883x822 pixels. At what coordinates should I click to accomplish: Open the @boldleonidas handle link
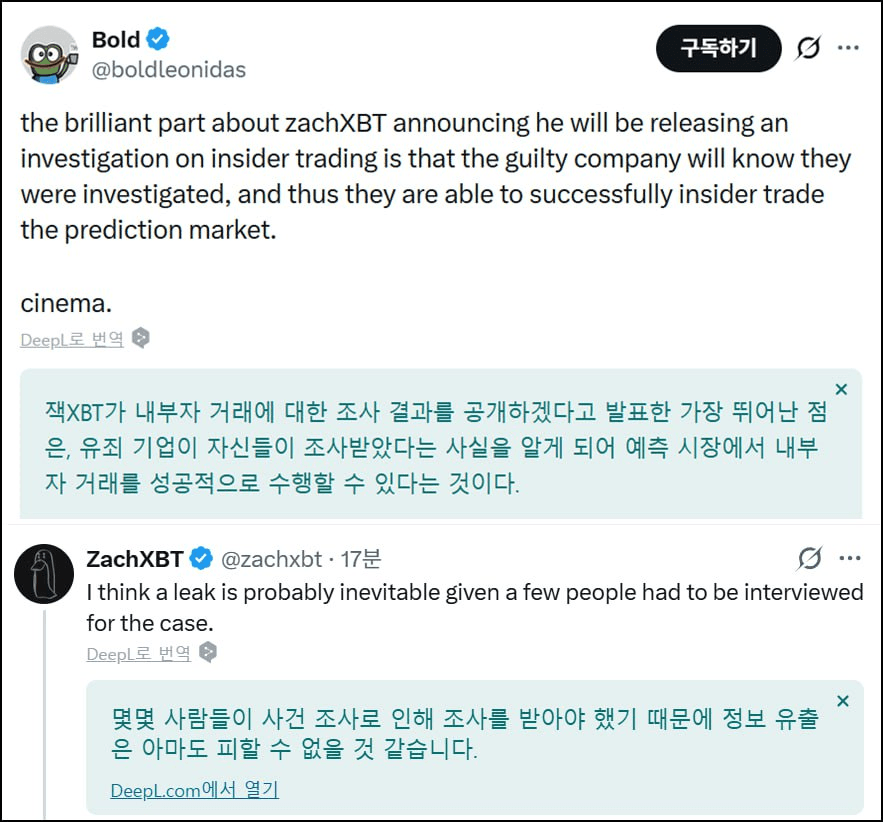(x=169, y=70)
